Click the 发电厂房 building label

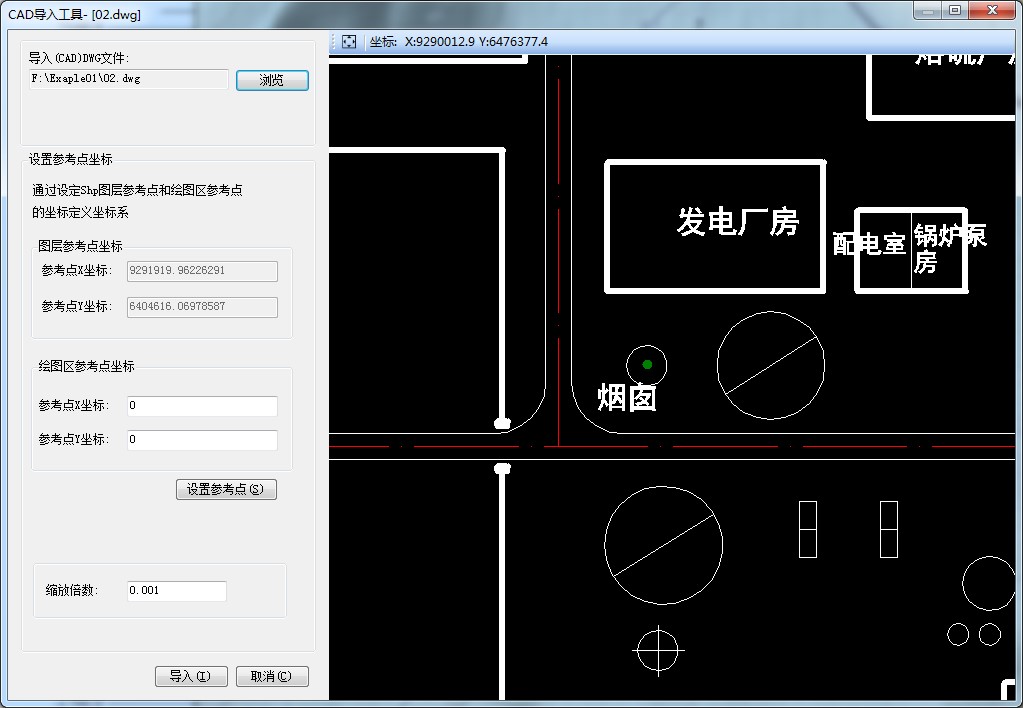[x=738, y=222]
